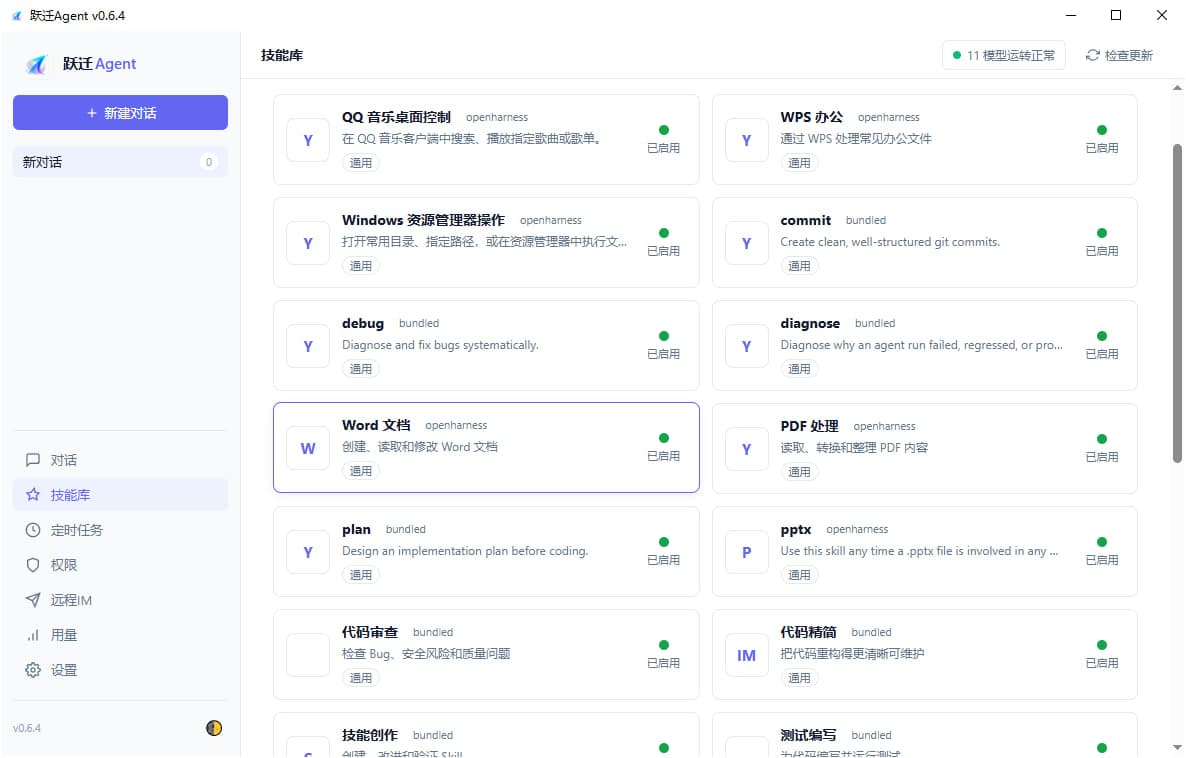The width and height of the screenshot is (1186, 758).
Task: Click the 新建对话 button
Action: click(120, 113)
